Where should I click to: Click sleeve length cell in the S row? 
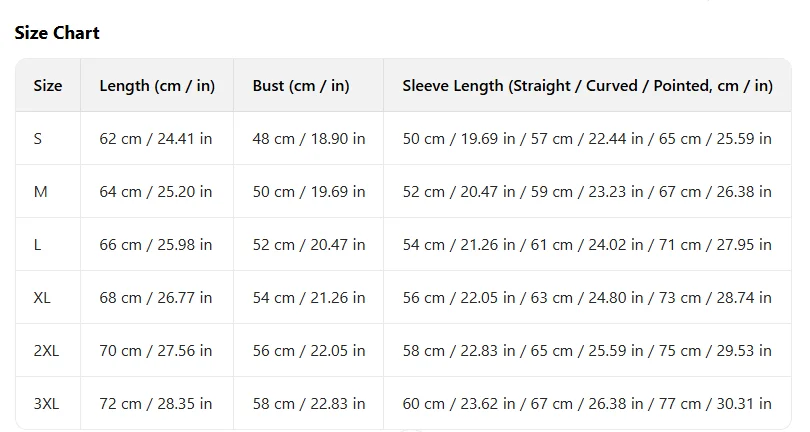tap(587, 138)
